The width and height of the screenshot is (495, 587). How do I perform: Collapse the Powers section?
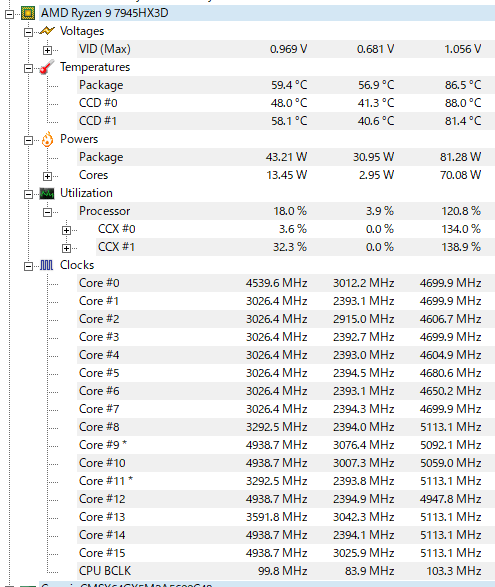pyautogui.click(x=28, y=140)
